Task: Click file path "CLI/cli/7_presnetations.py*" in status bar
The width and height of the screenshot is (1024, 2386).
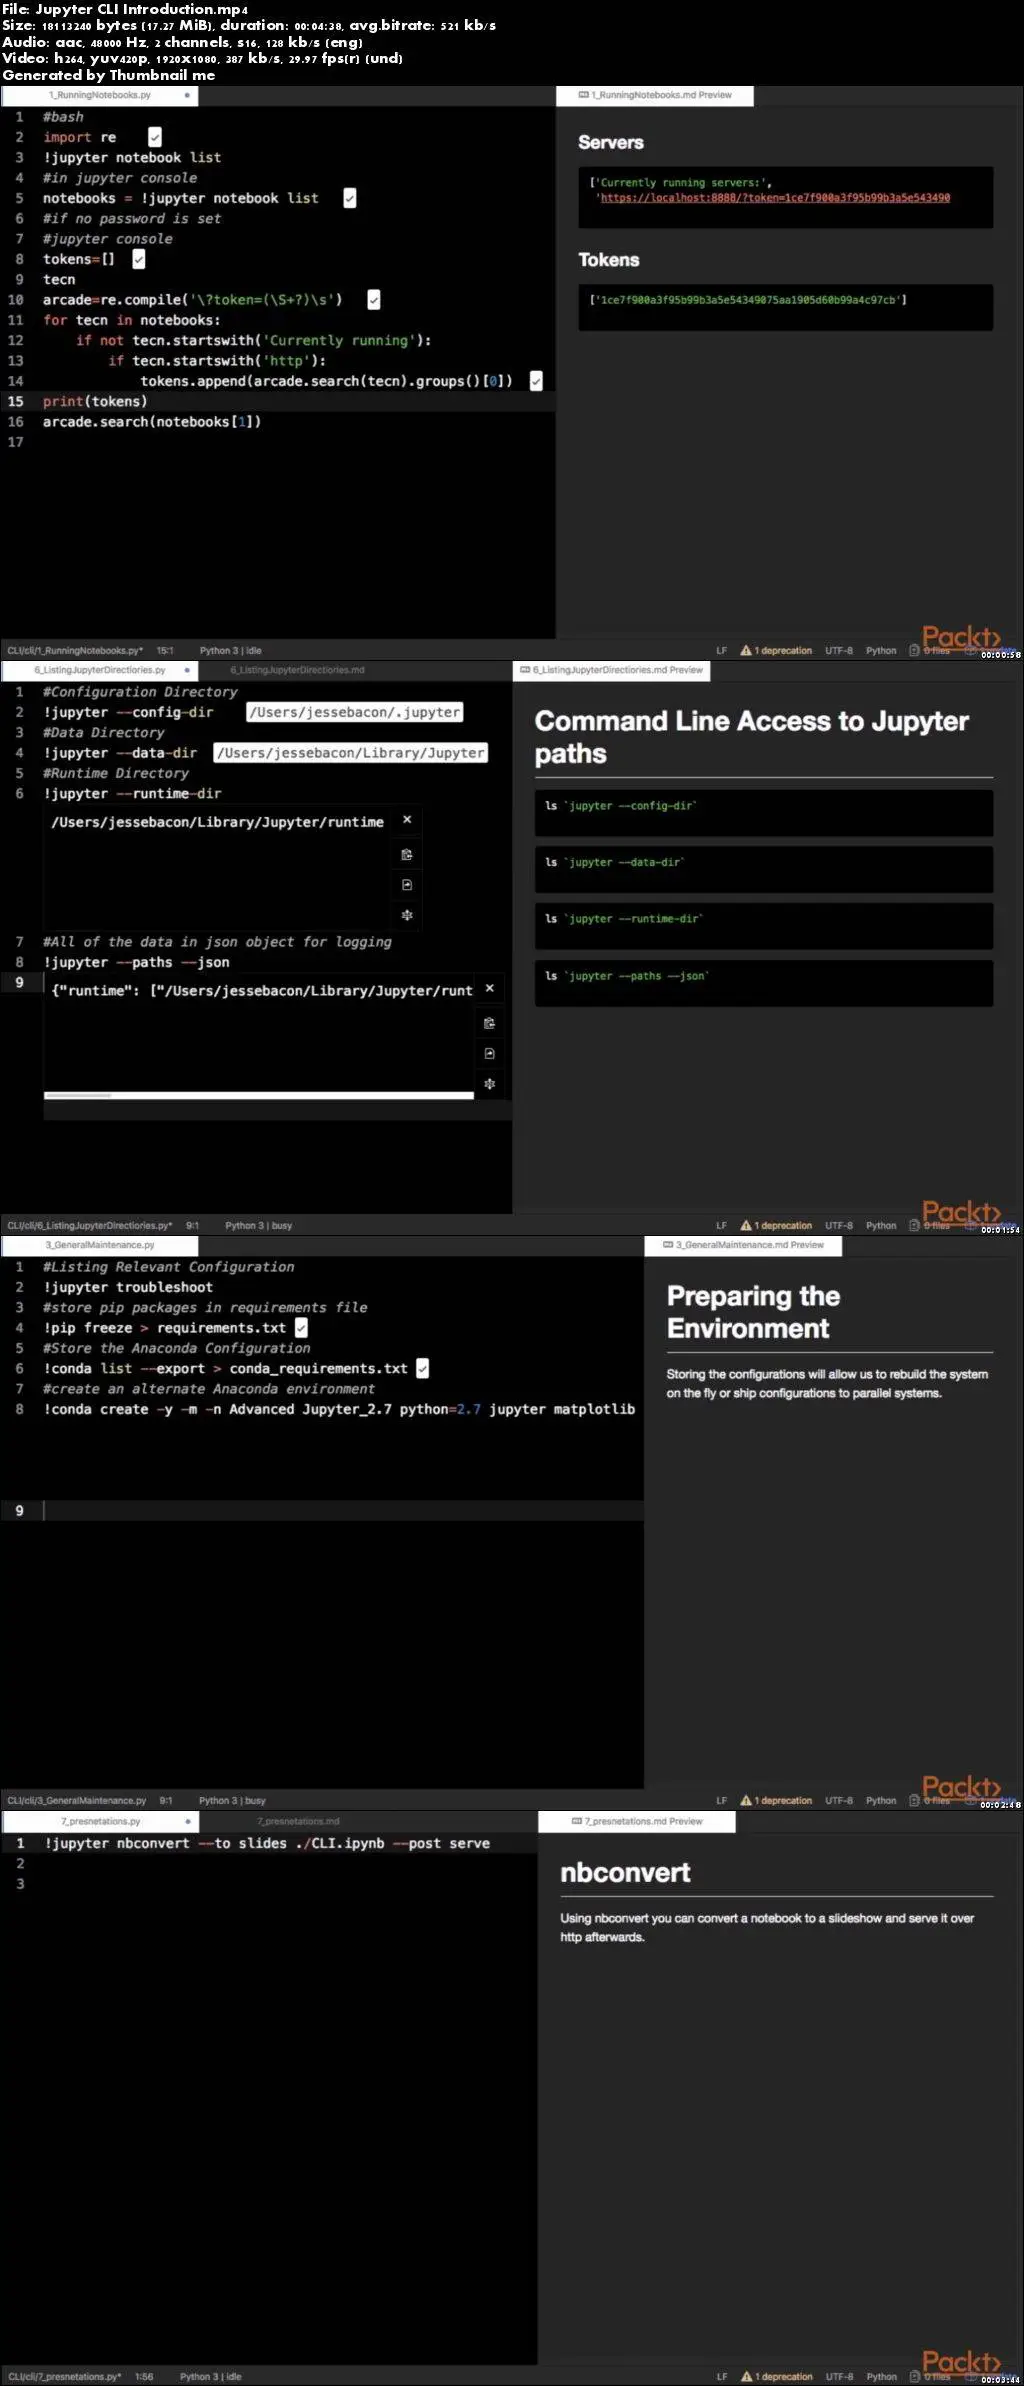Action: [65, 2376]
